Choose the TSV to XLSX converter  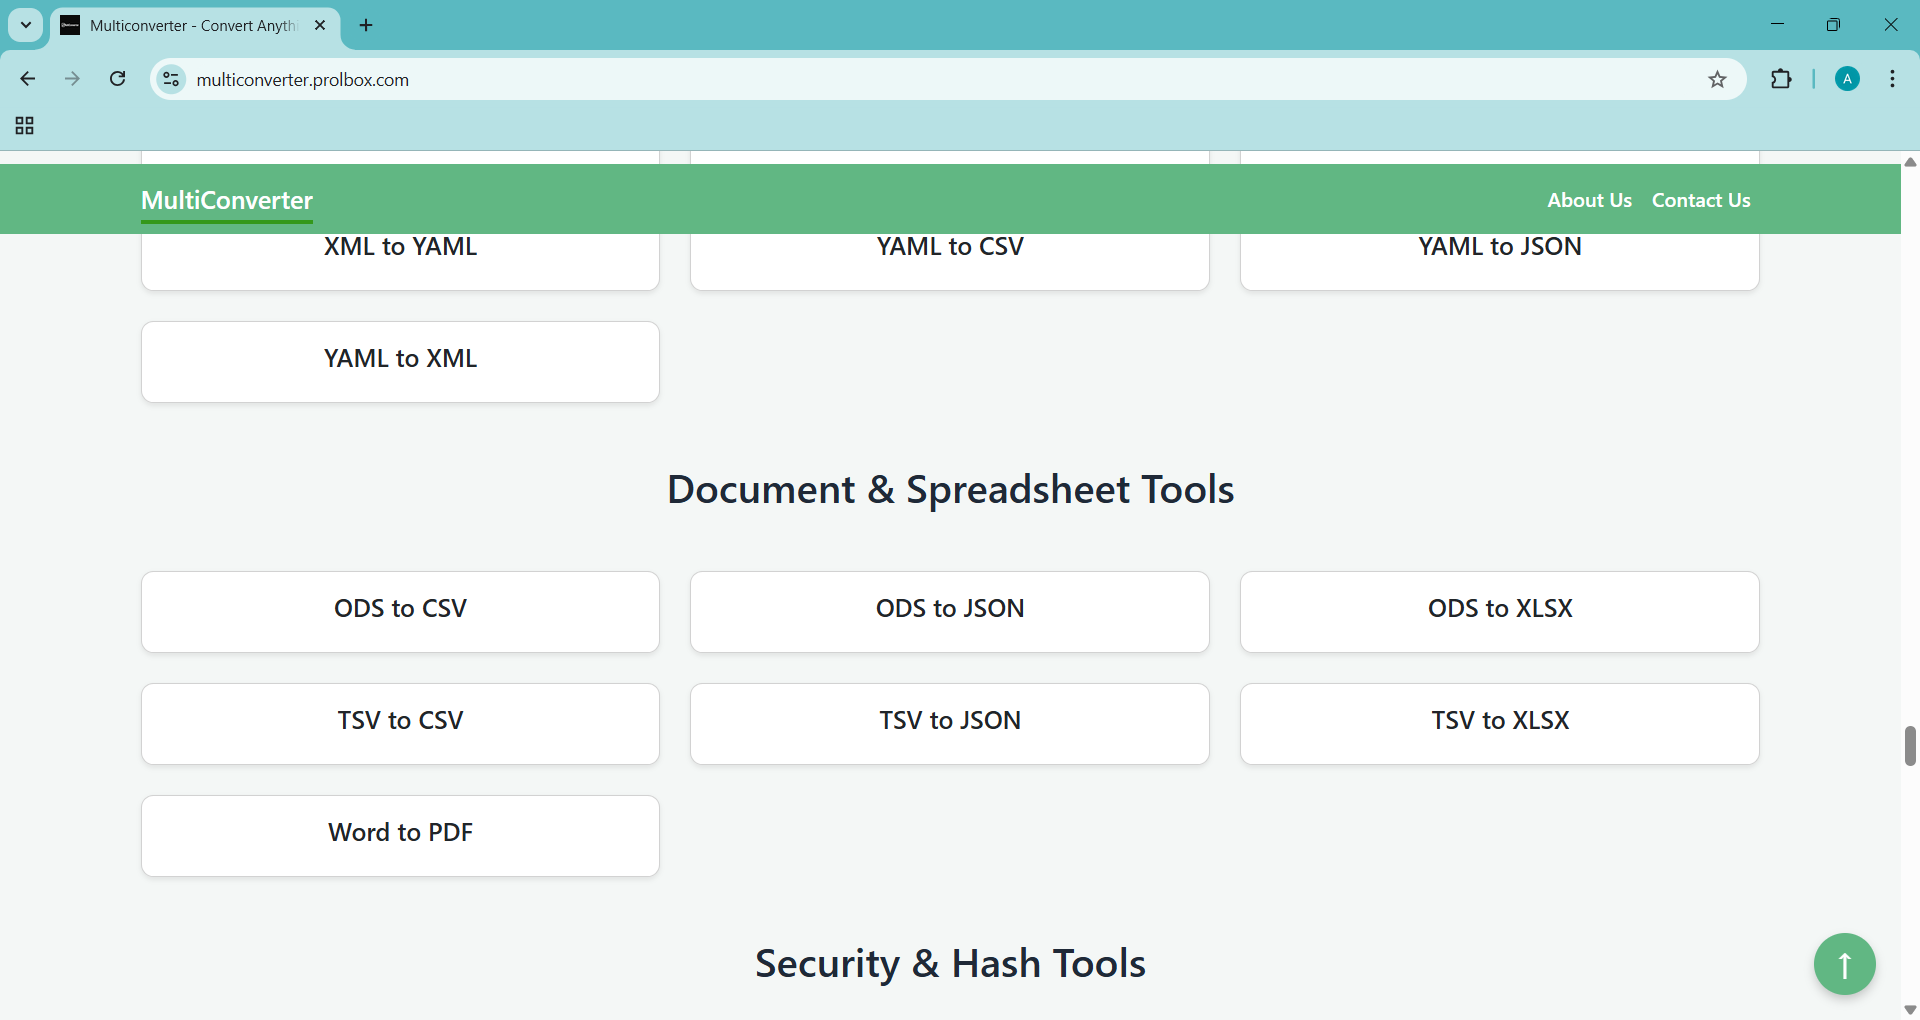(1499, 723)
